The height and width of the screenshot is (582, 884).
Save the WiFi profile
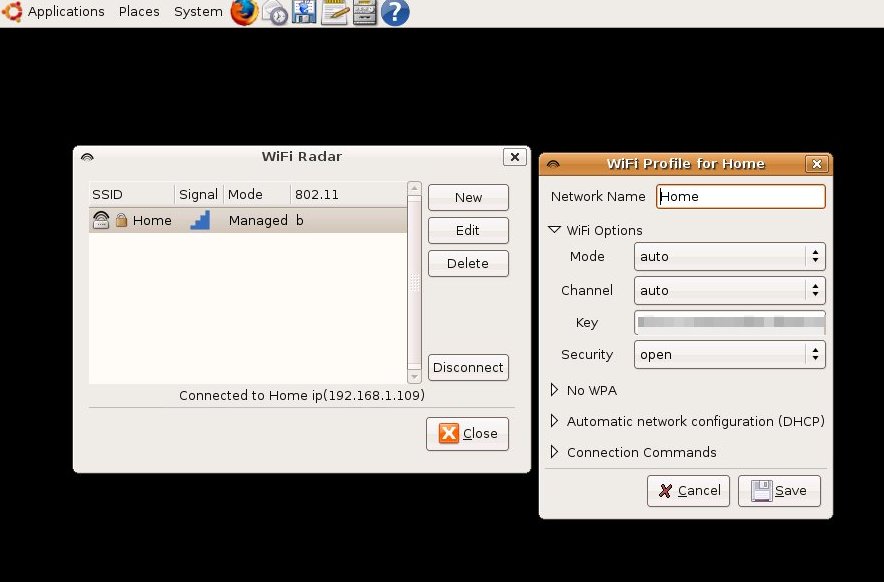point(779,491)
